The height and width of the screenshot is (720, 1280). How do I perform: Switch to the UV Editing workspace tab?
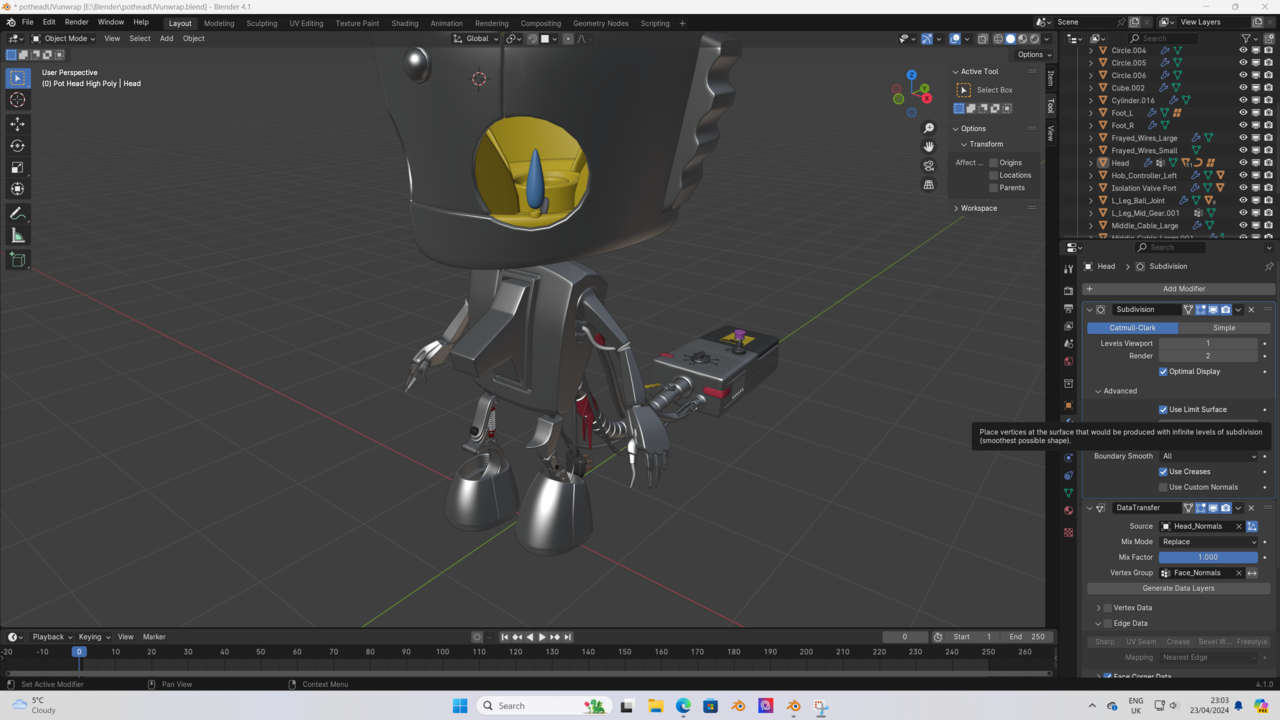[306, 23]
